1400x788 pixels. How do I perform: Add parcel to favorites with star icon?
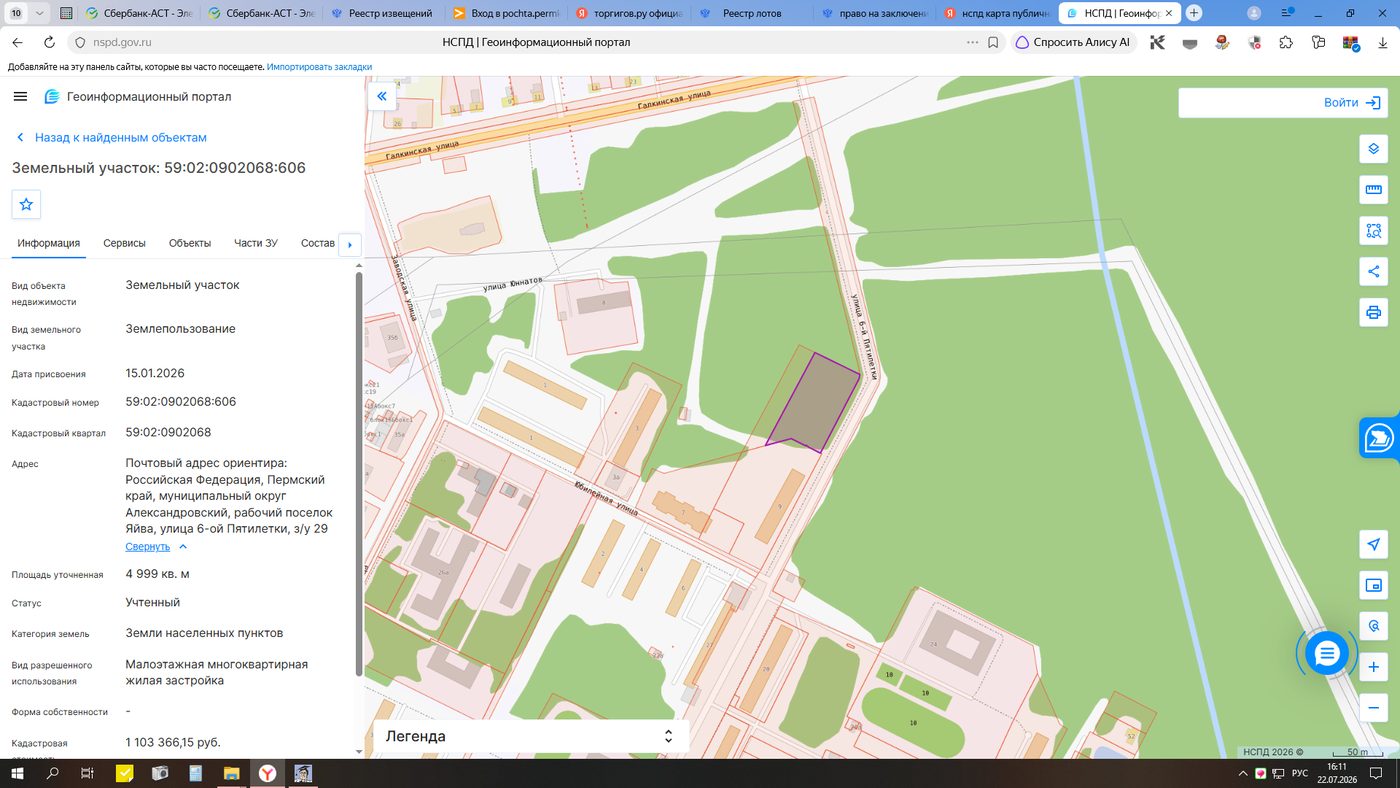[26, 204]
